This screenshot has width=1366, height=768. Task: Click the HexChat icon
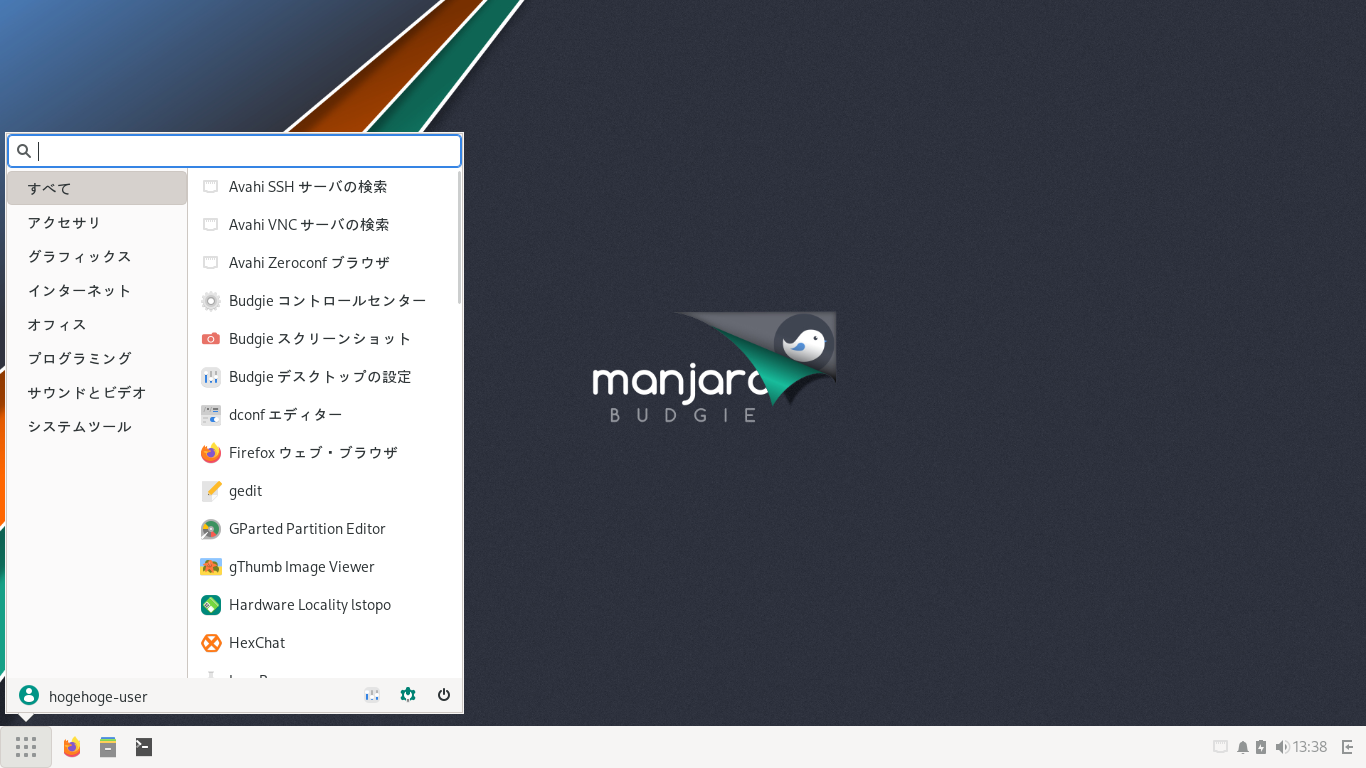210,643
